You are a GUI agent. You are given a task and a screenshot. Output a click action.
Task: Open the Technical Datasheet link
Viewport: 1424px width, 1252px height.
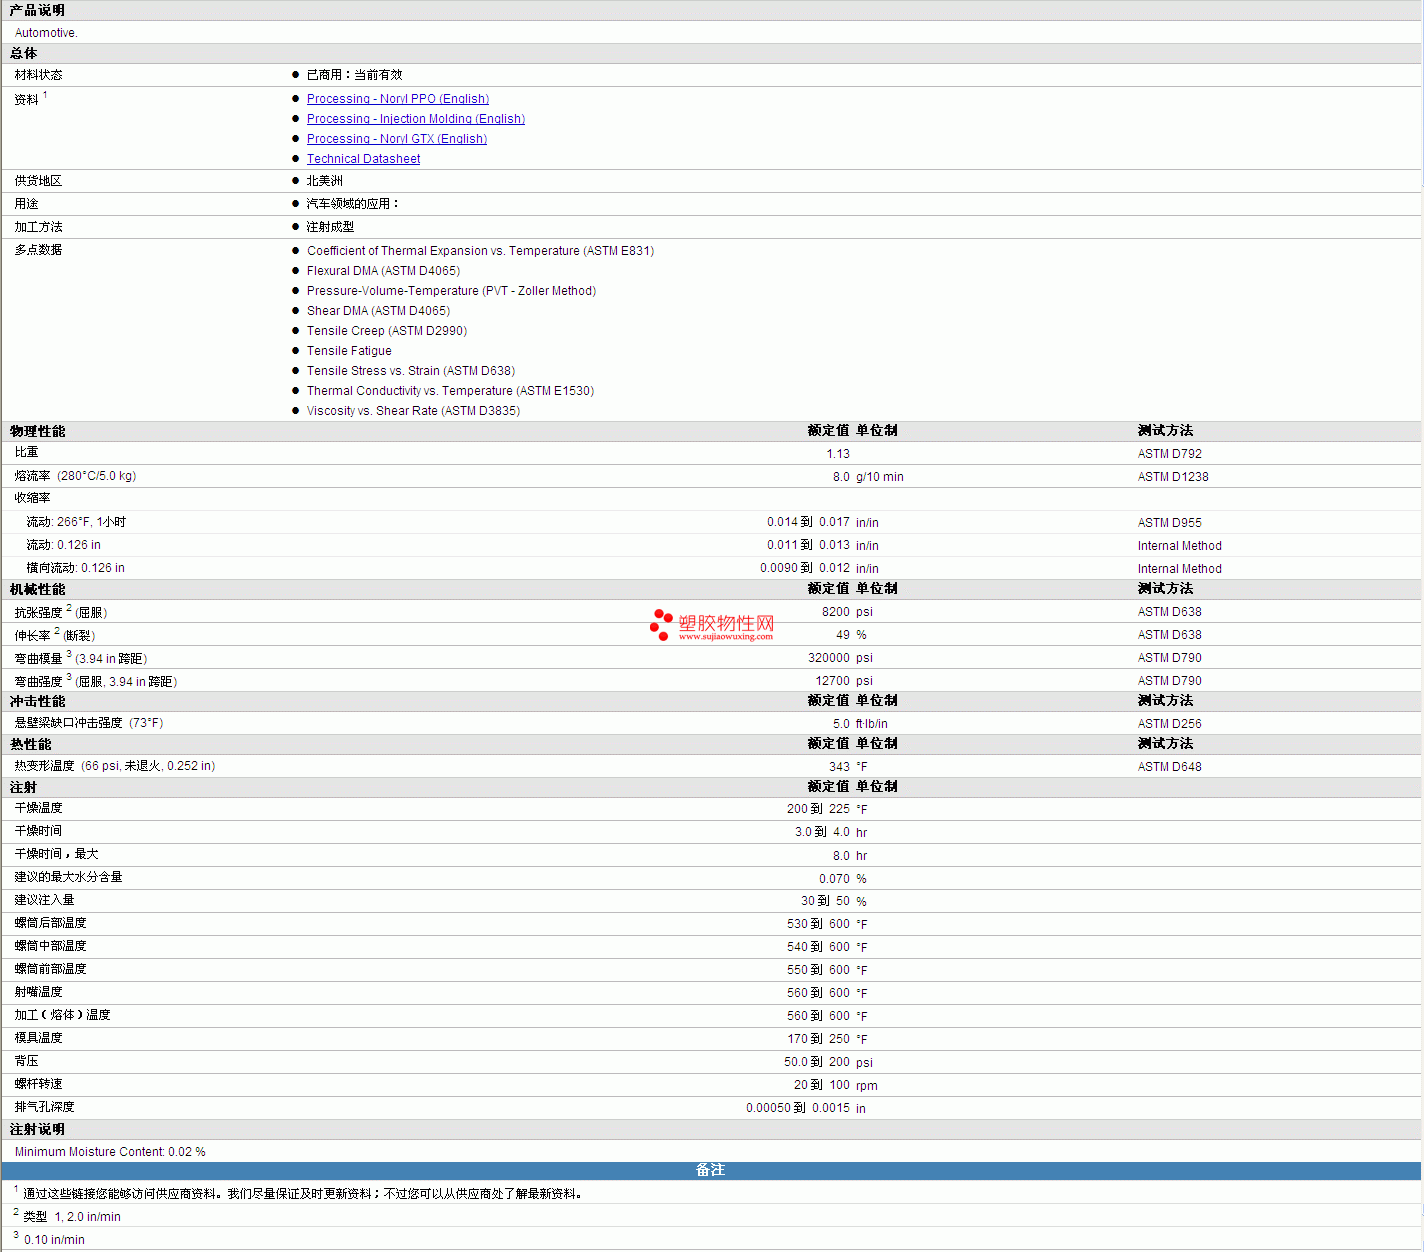pyautogui.click(x=363, y=159)
